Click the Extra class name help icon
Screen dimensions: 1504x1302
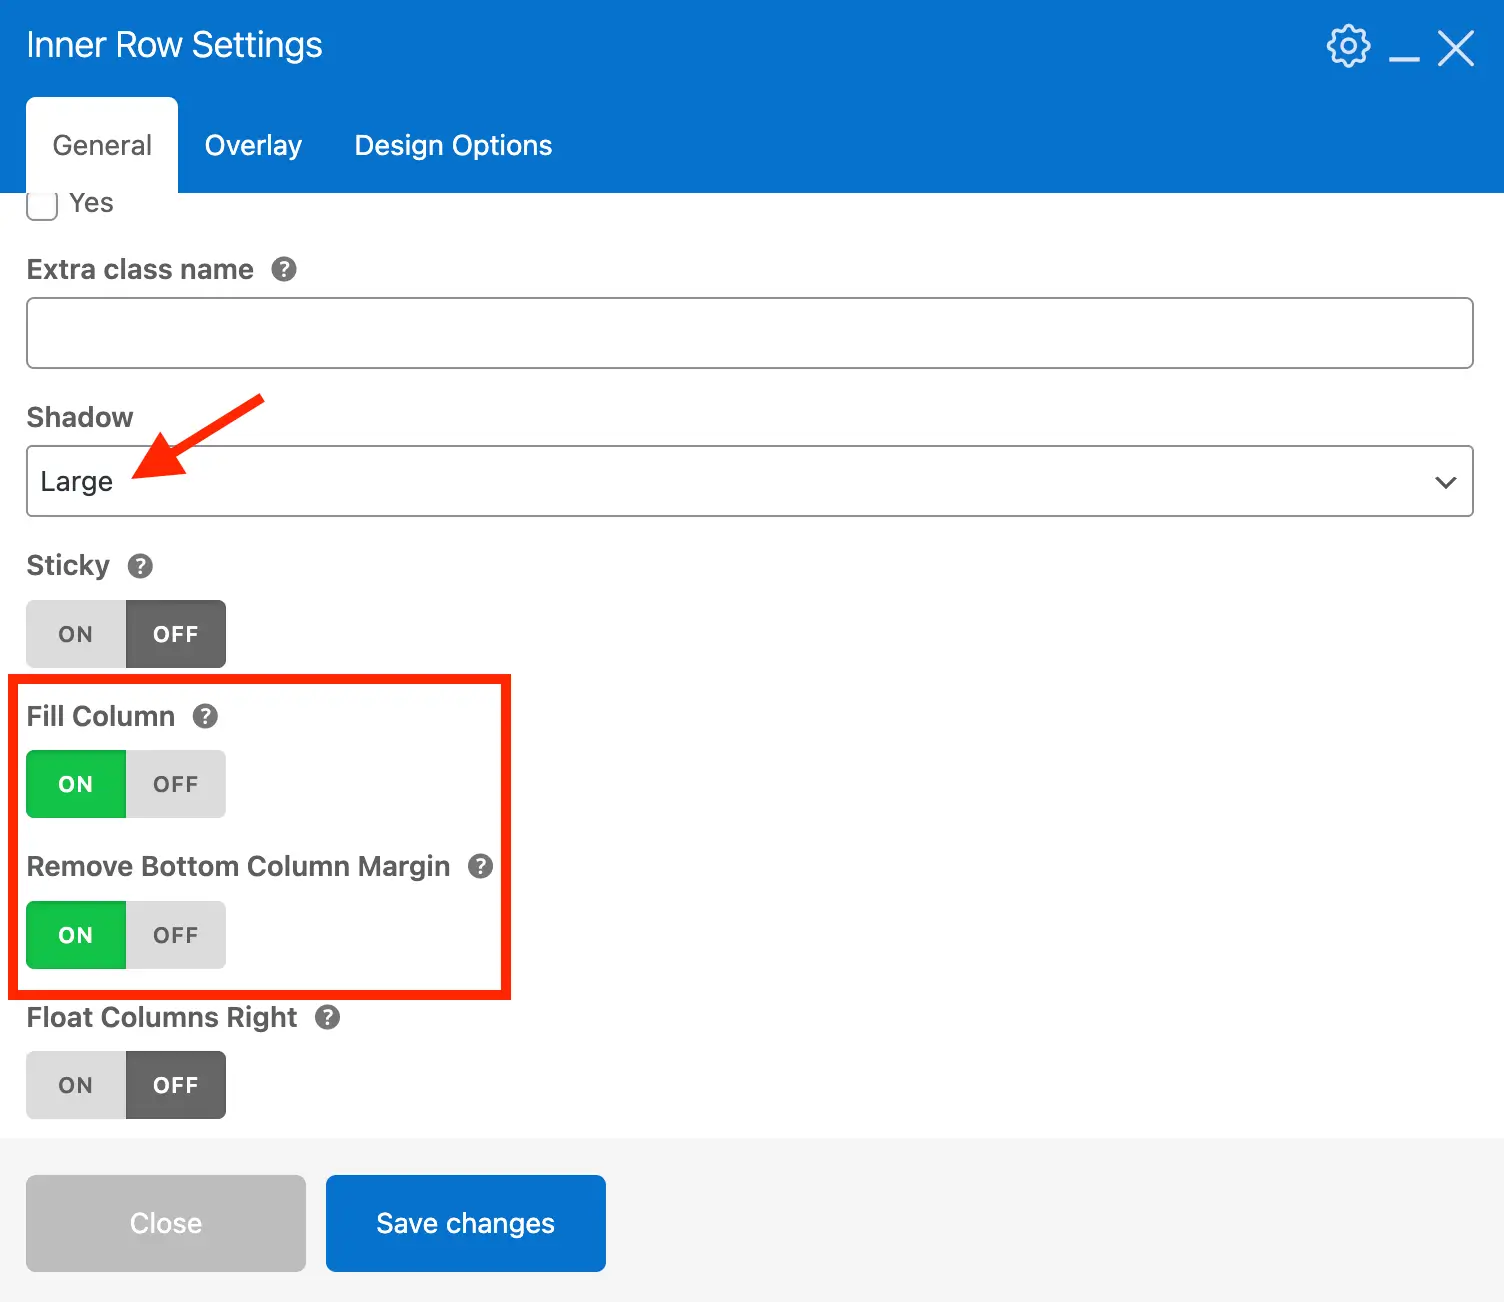[283, 269]
